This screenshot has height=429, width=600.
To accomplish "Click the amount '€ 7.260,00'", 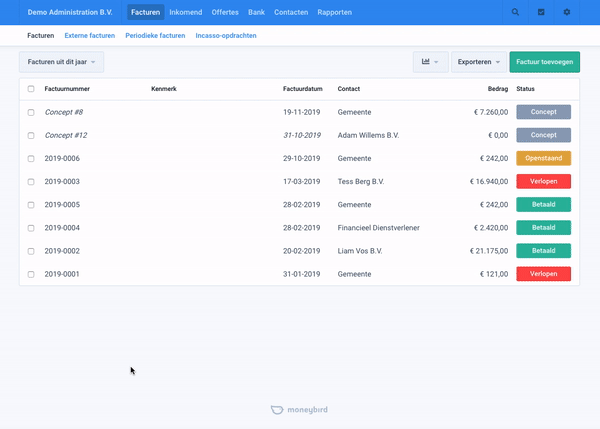I will pyautogui.click(x=491, y=112).
